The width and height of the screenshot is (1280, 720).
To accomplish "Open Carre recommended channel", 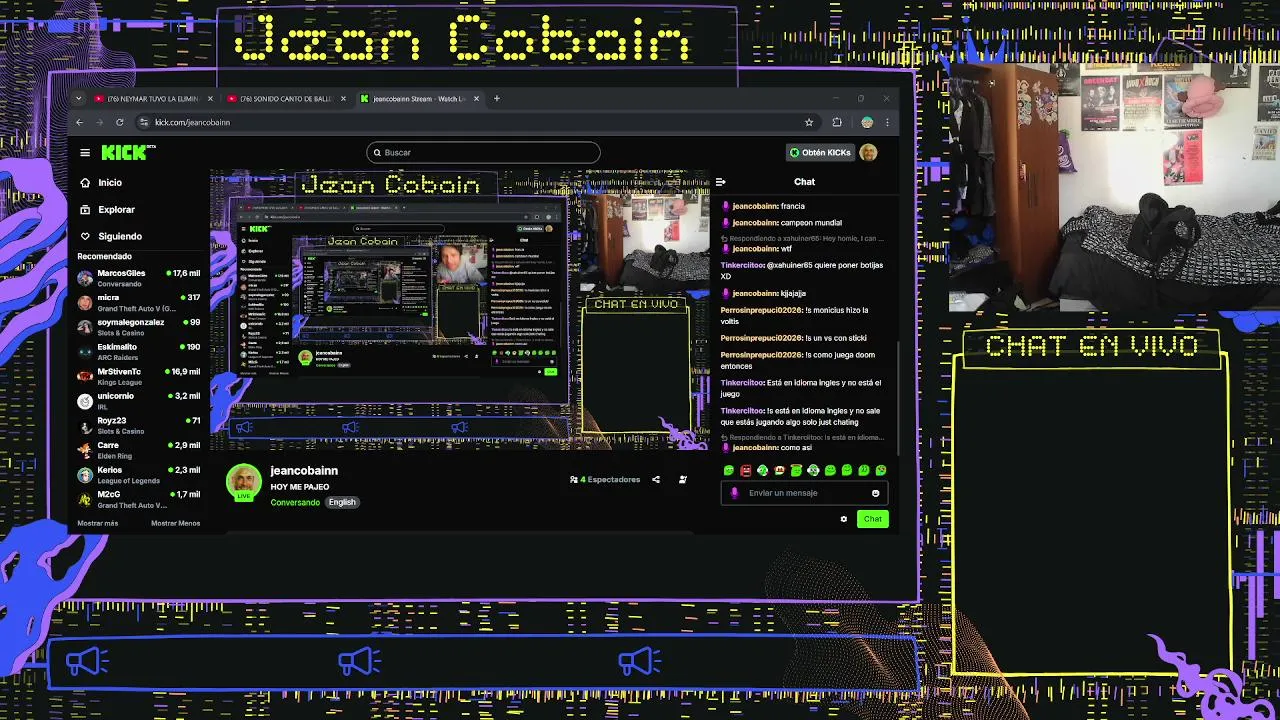I will pos(139,450).
